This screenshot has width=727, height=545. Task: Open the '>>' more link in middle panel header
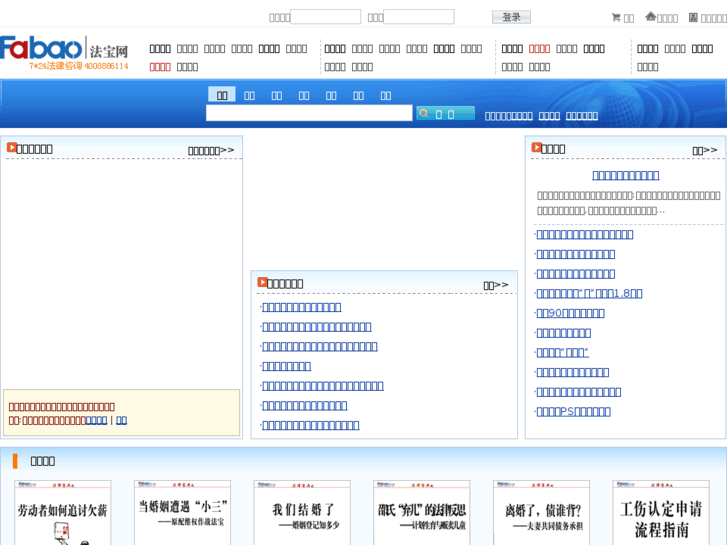coord(496,285)
